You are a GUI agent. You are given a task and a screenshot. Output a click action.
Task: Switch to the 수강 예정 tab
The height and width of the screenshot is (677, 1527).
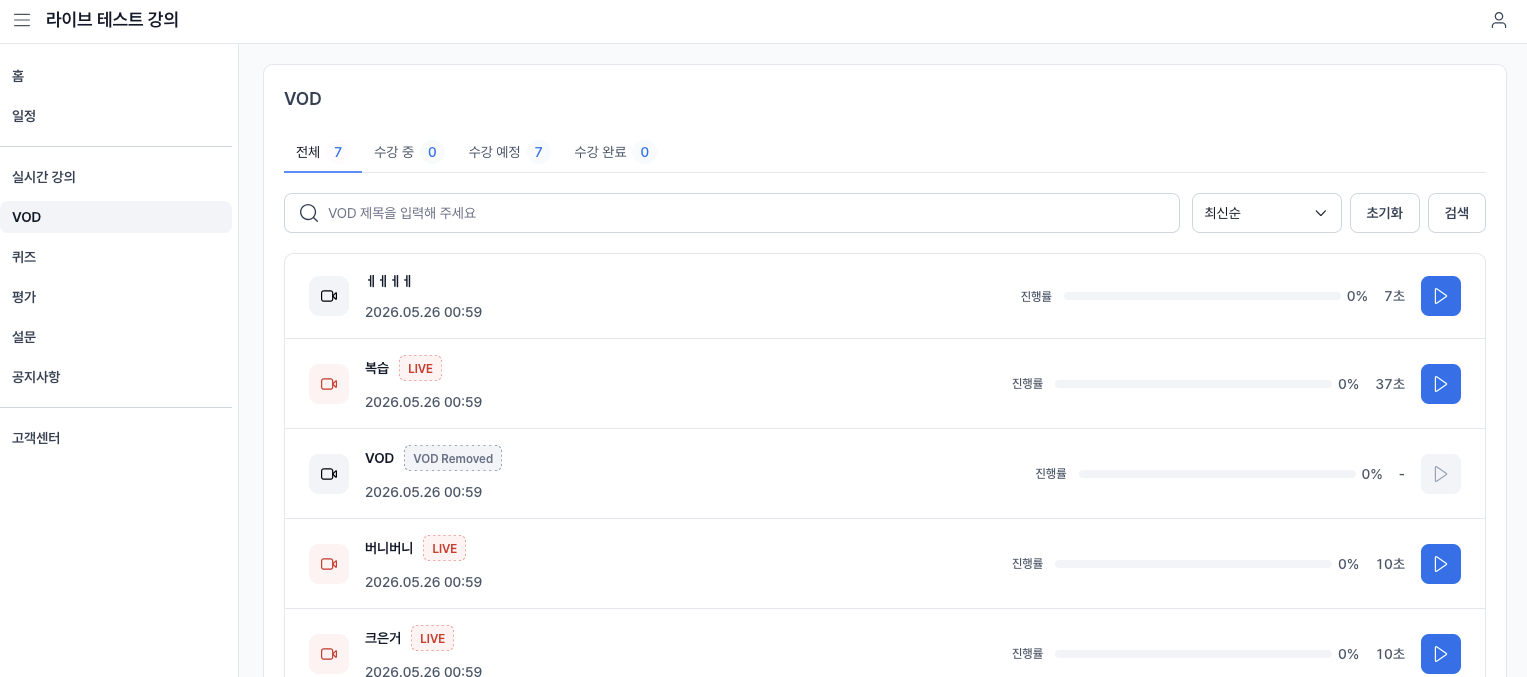(508, 152)
